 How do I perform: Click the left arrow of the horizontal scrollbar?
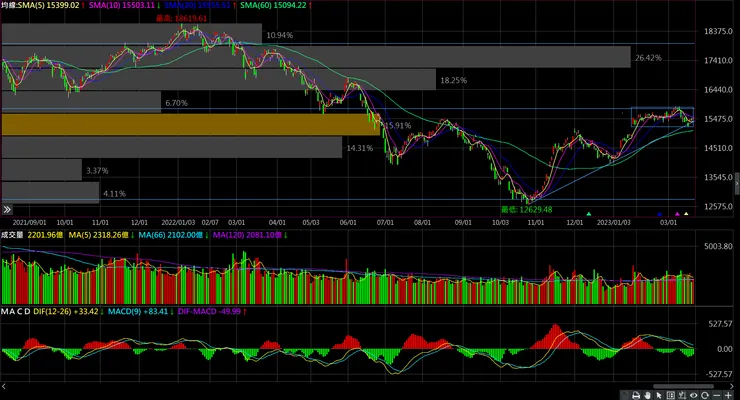pyautogui.click(x=4, y=386)
